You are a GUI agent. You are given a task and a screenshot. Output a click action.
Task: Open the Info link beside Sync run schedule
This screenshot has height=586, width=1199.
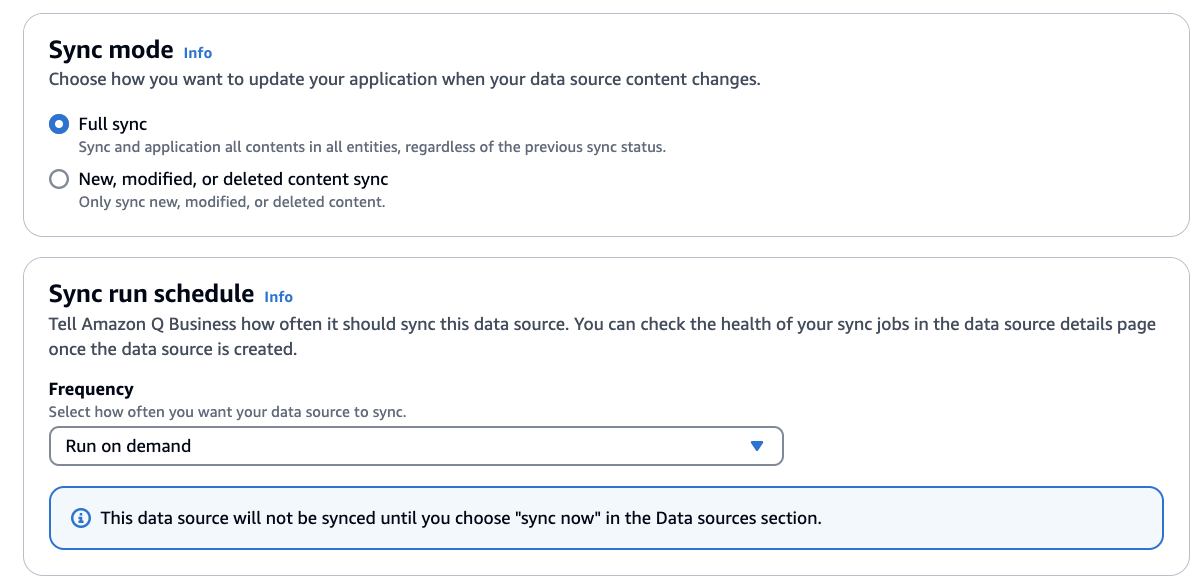278,297
